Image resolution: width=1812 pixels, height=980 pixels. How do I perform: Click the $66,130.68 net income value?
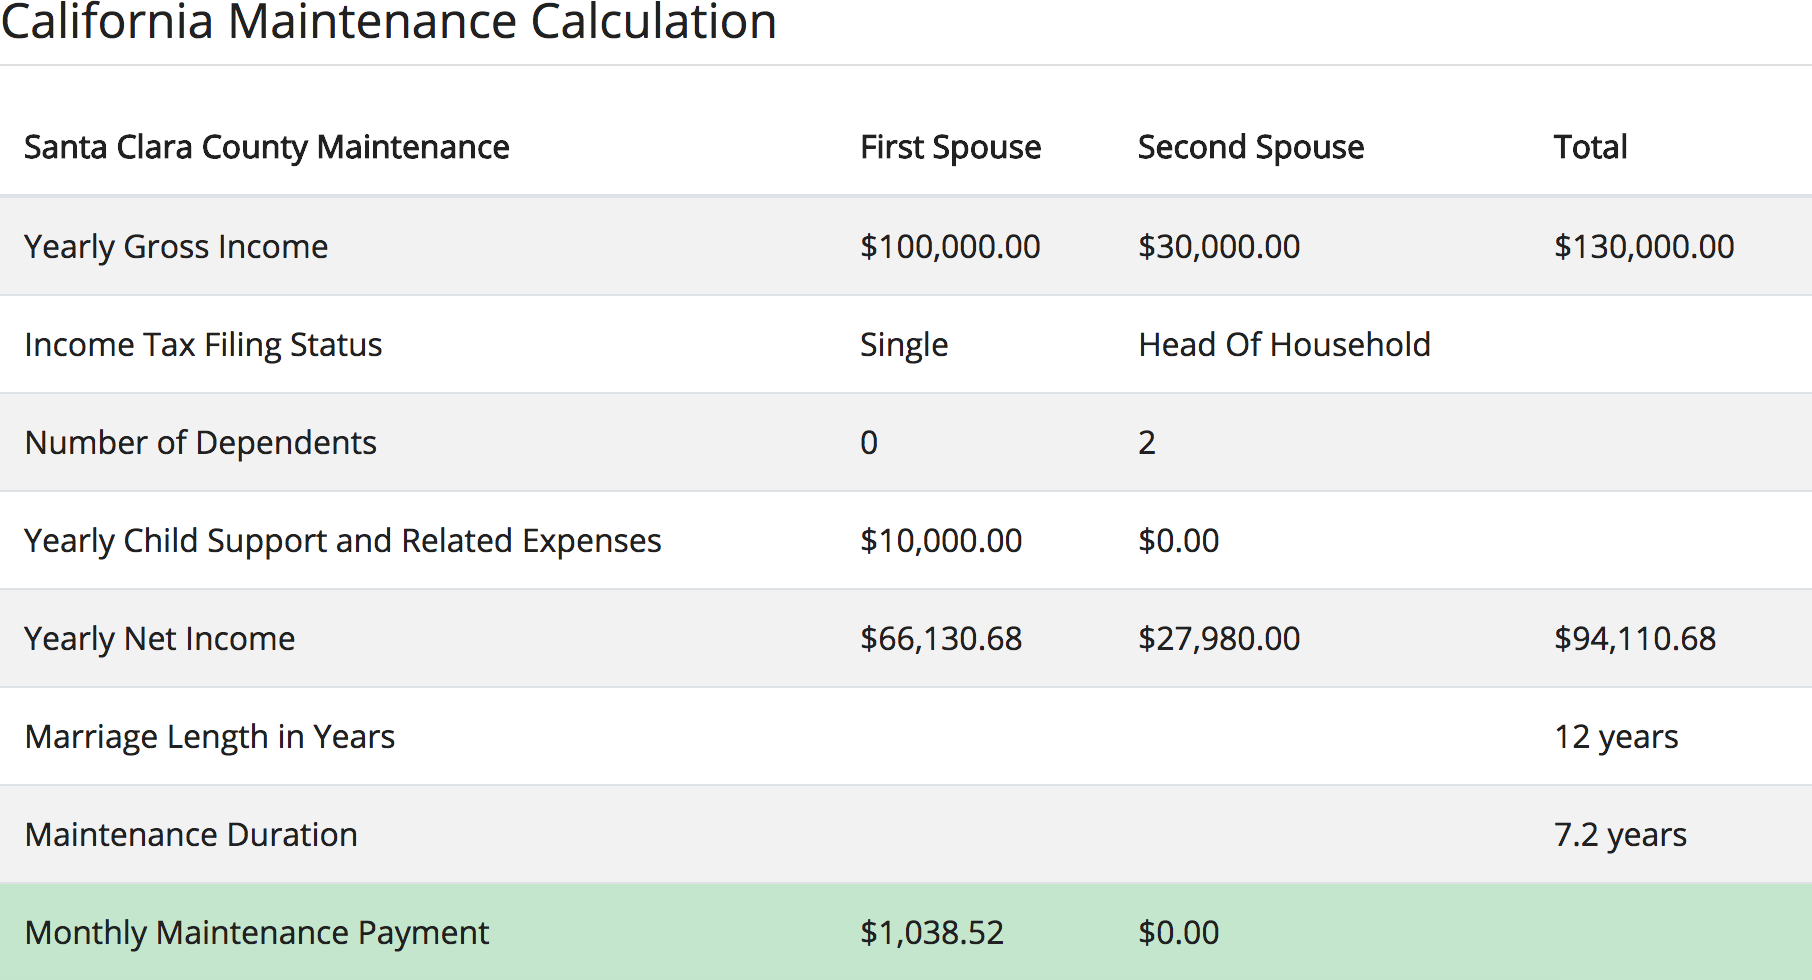940,638
